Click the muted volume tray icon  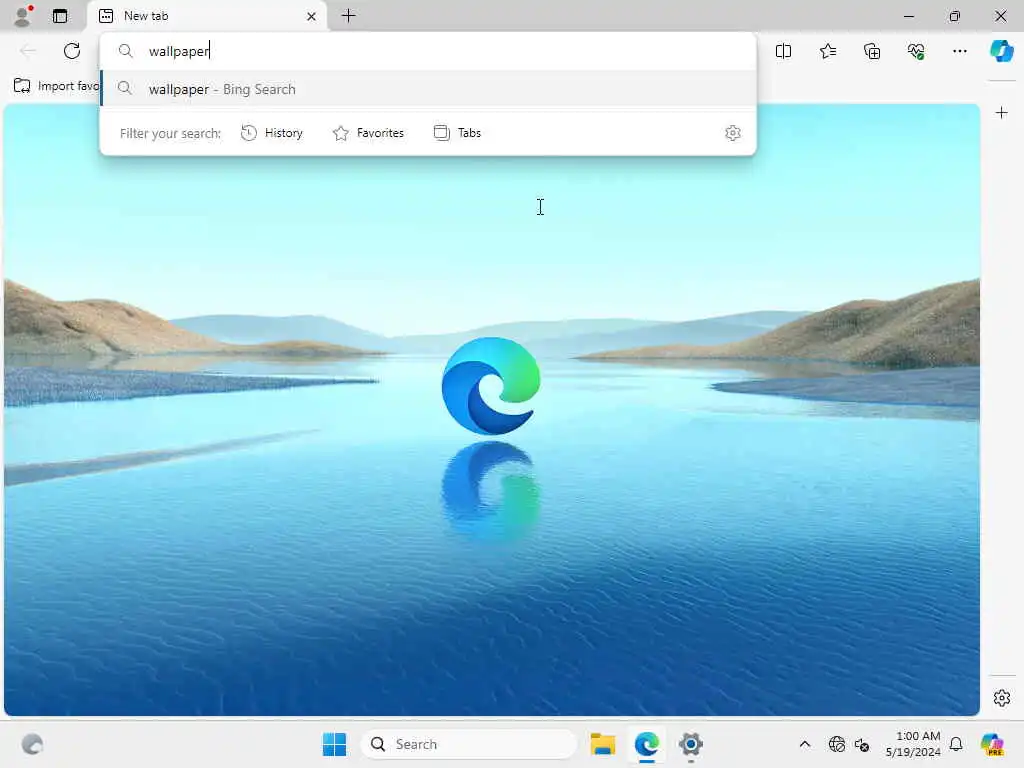point(861,744)
